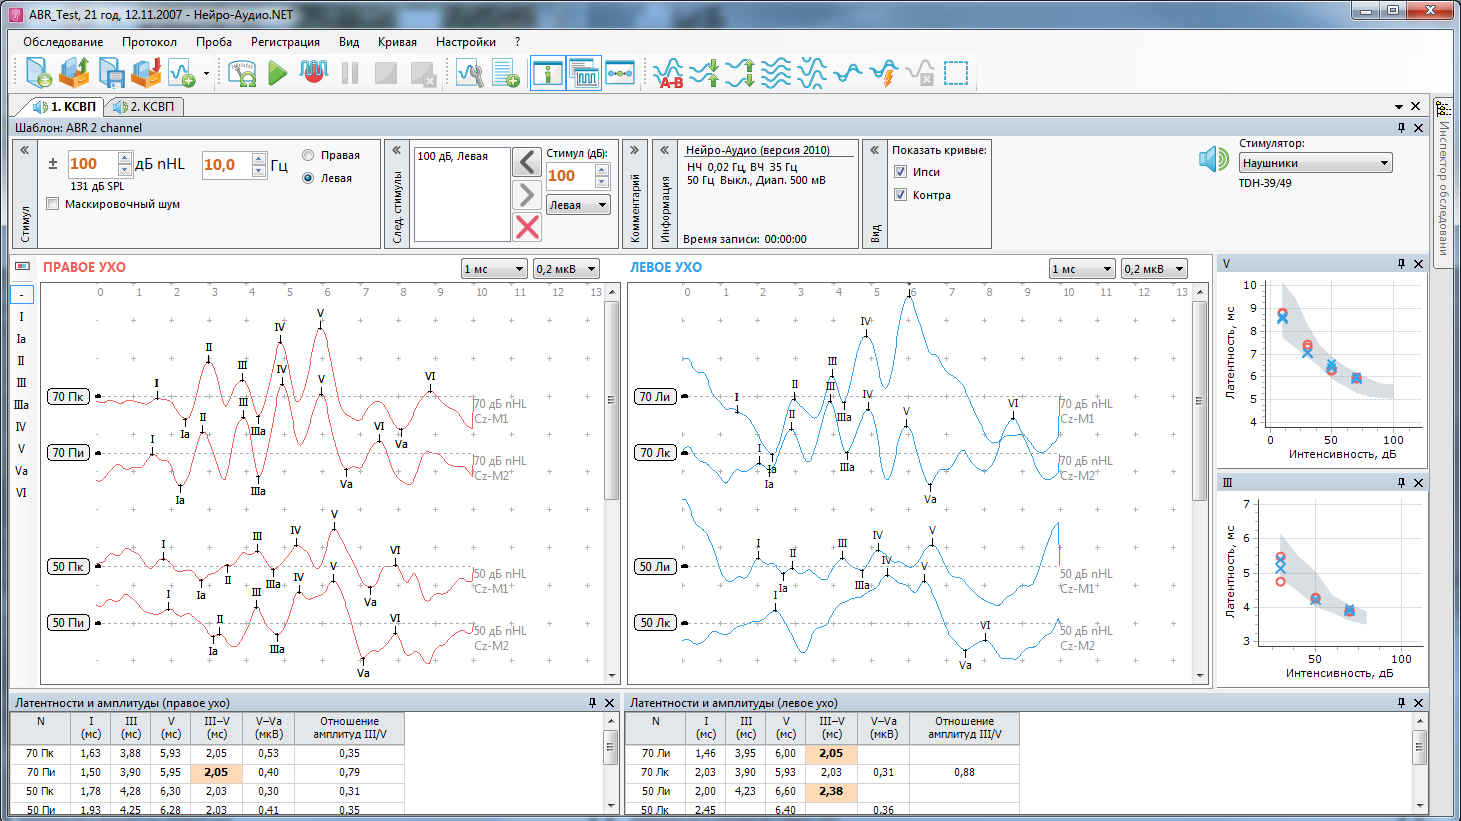Collapse the Вид panel chevron
Viewport: 1461px width, 821px height.
(874, 150)
